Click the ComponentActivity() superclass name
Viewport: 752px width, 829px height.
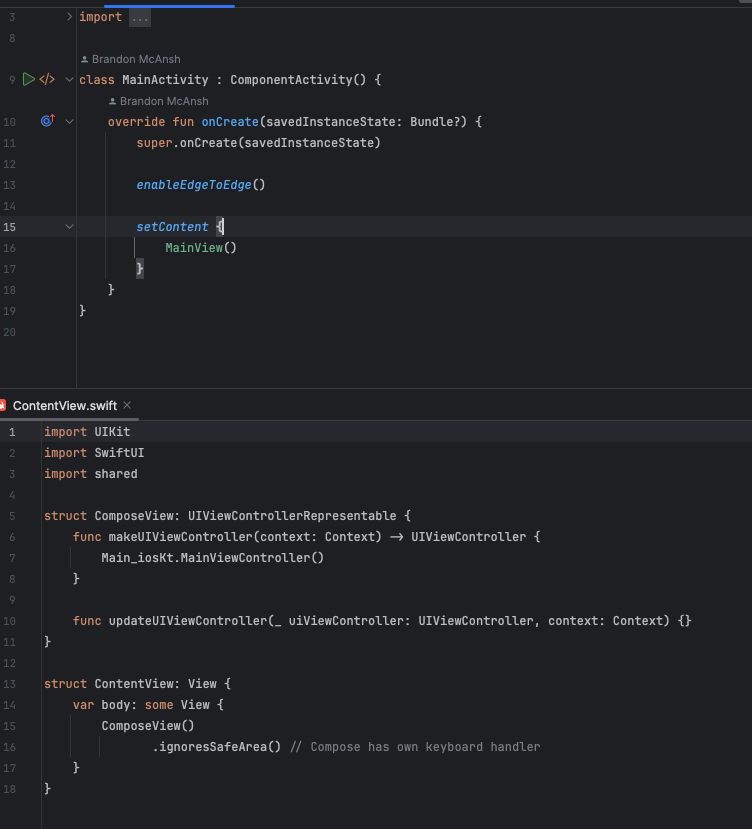coord(298,80)
